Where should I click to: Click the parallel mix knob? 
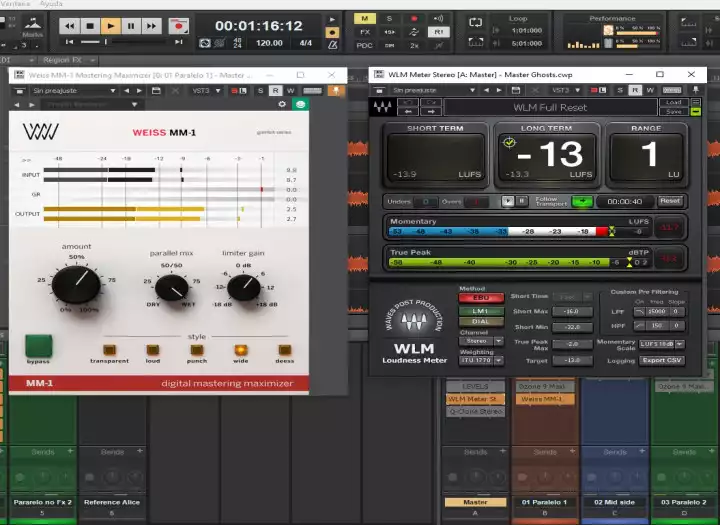(172, 288)
